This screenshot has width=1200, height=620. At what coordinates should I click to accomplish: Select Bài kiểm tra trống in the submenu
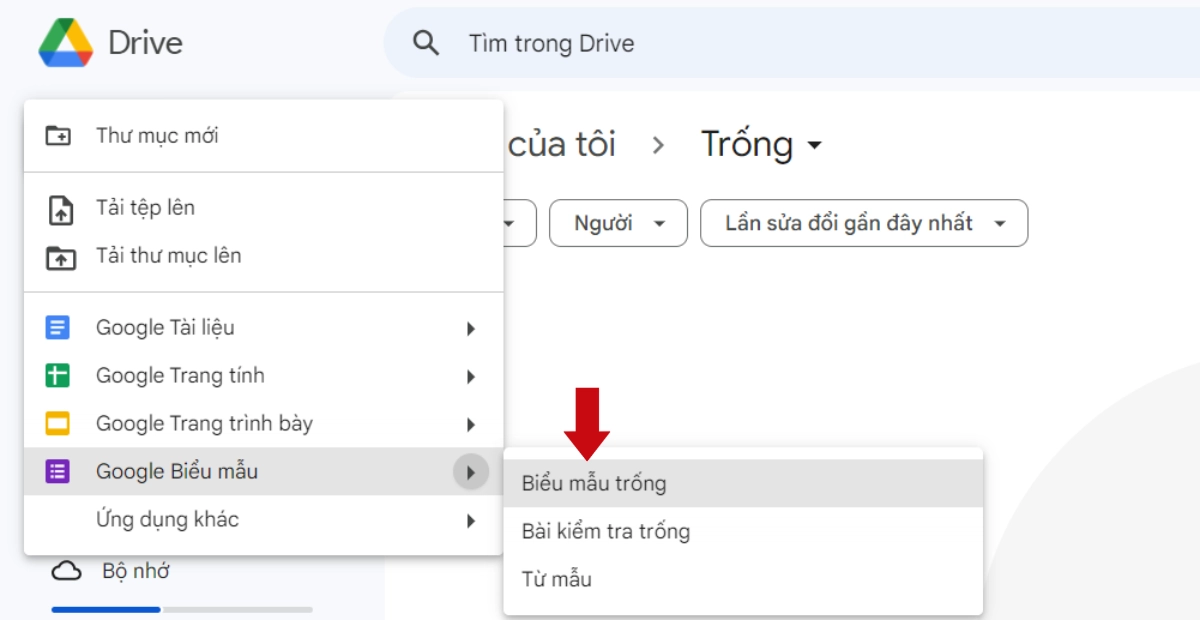[605, 531]
